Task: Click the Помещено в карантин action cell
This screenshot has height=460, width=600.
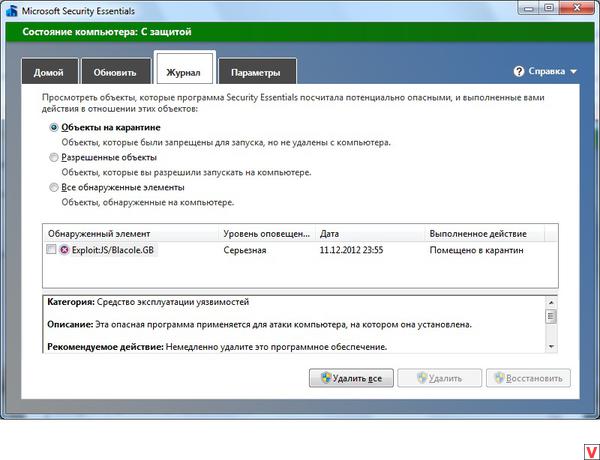Action: click(476, 250)
